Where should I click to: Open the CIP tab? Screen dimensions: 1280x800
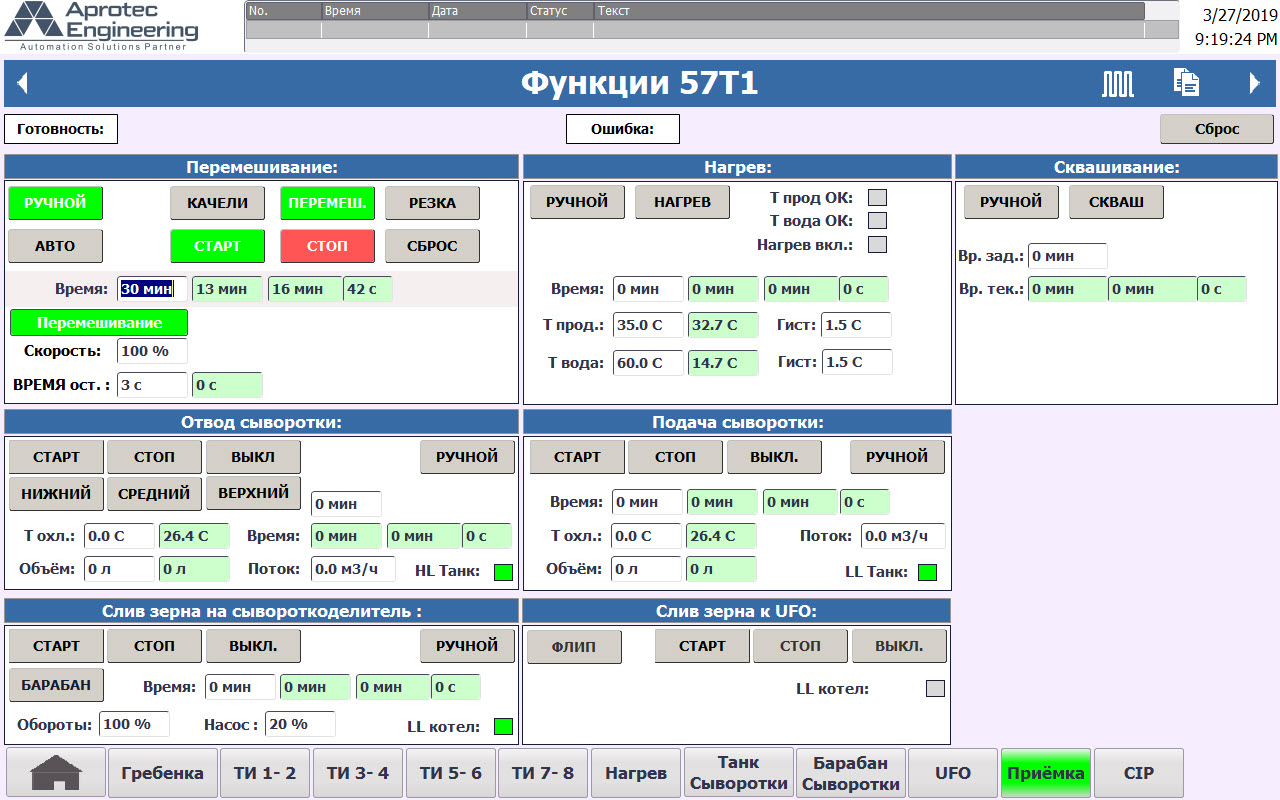pyautogui.click(x=1138, y=773)
